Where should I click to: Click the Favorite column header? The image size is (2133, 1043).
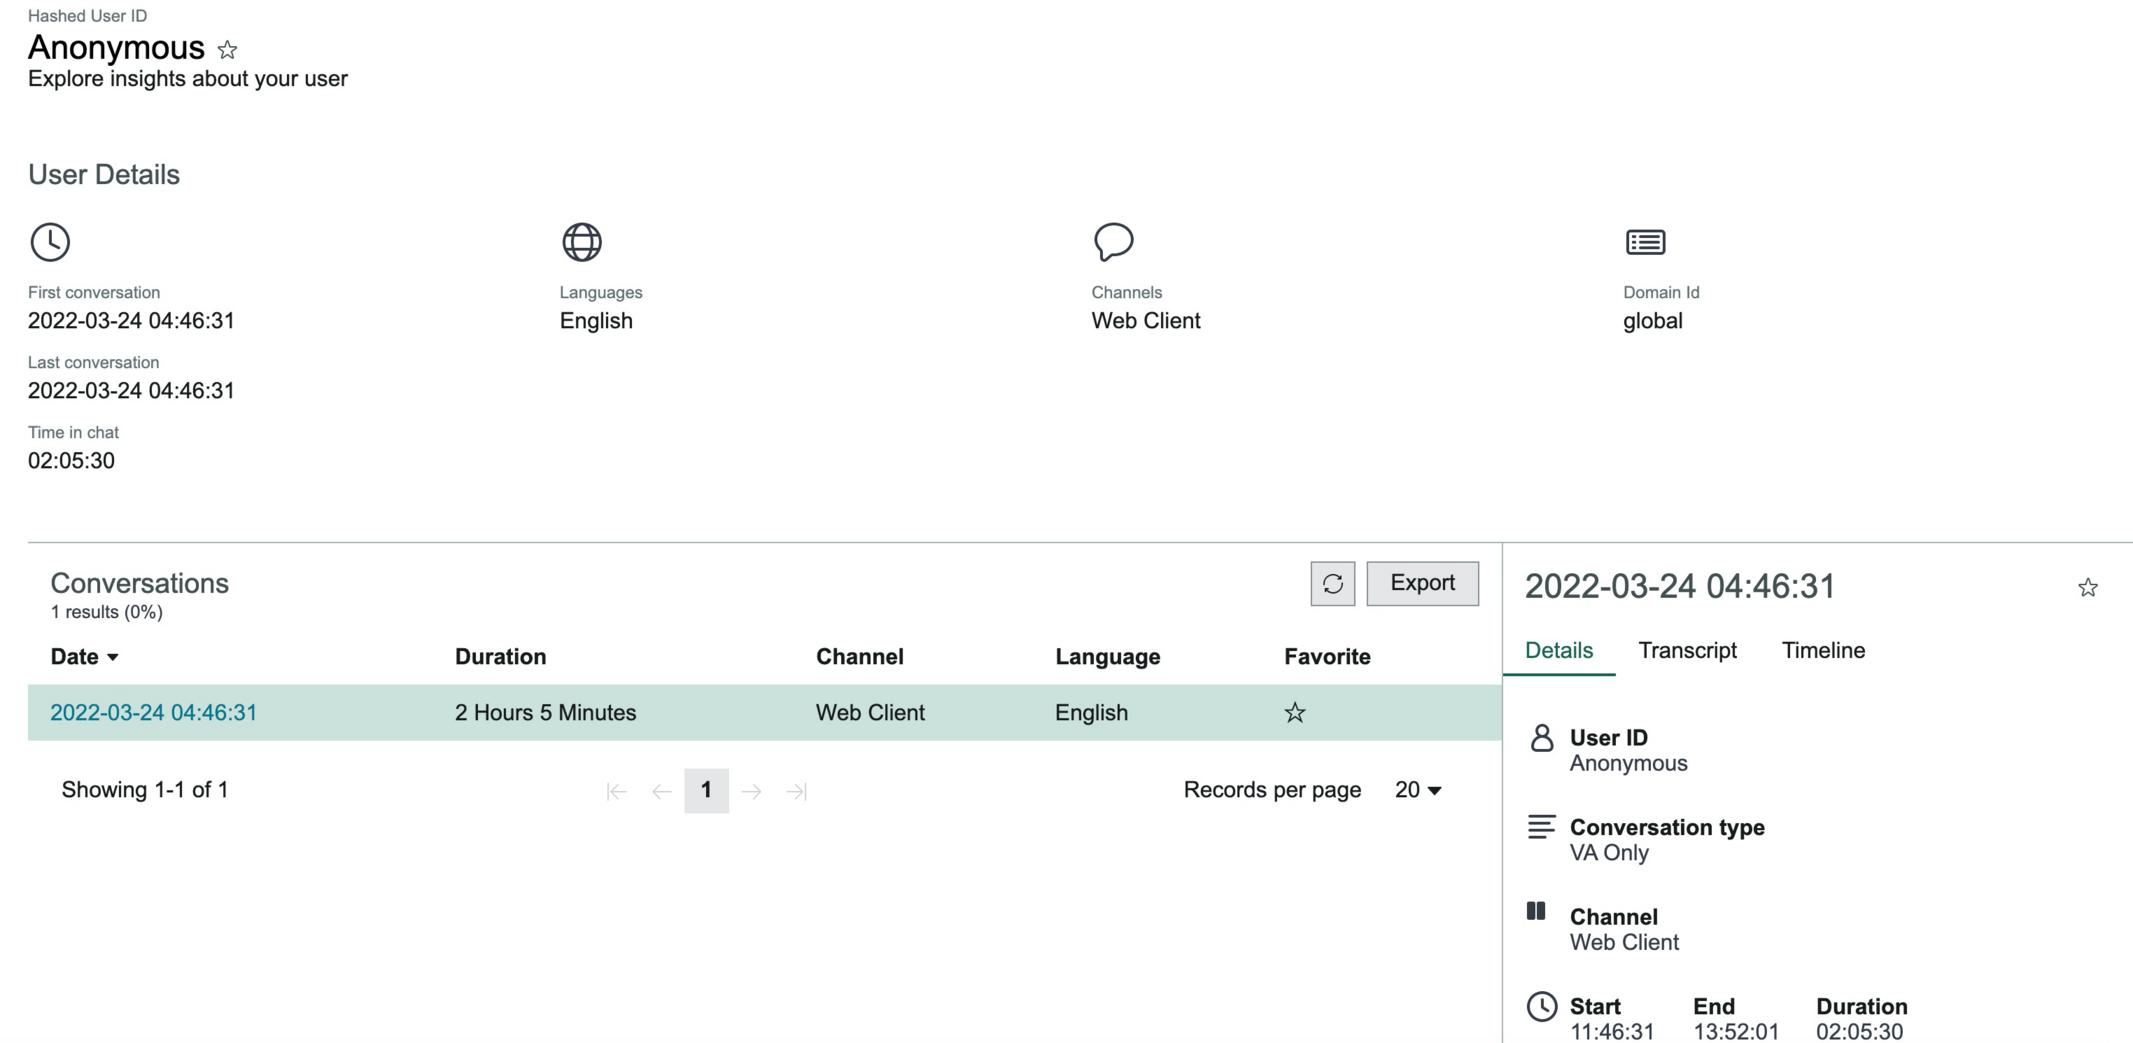[x=1327, y=657]
